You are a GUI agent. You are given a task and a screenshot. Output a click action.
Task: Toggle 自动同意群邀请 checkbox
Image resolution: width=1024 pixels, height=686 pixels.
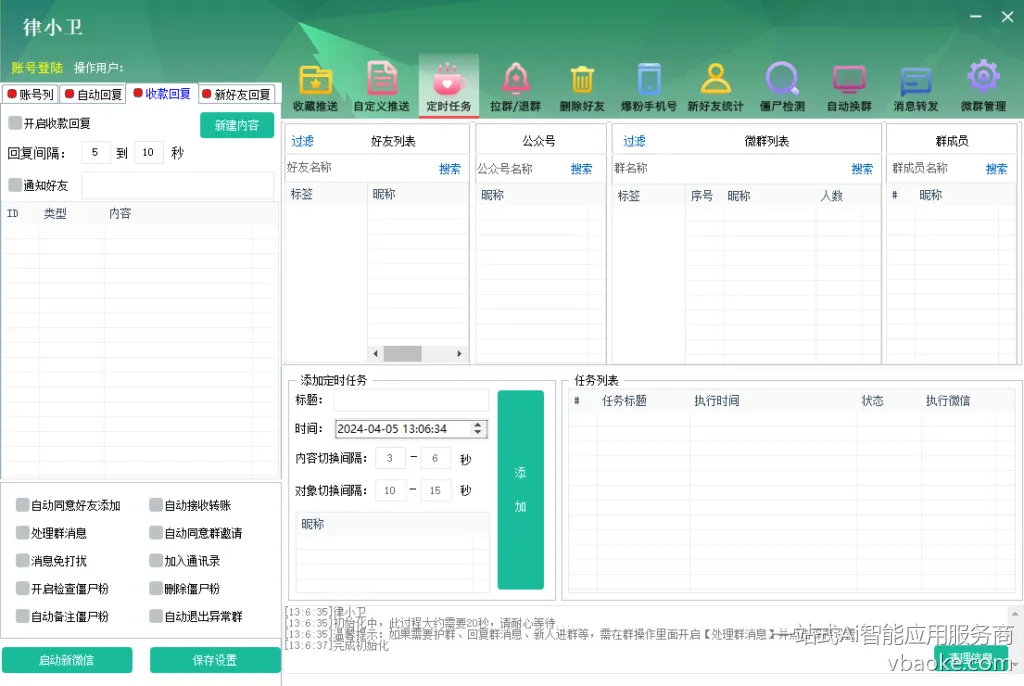156,533
